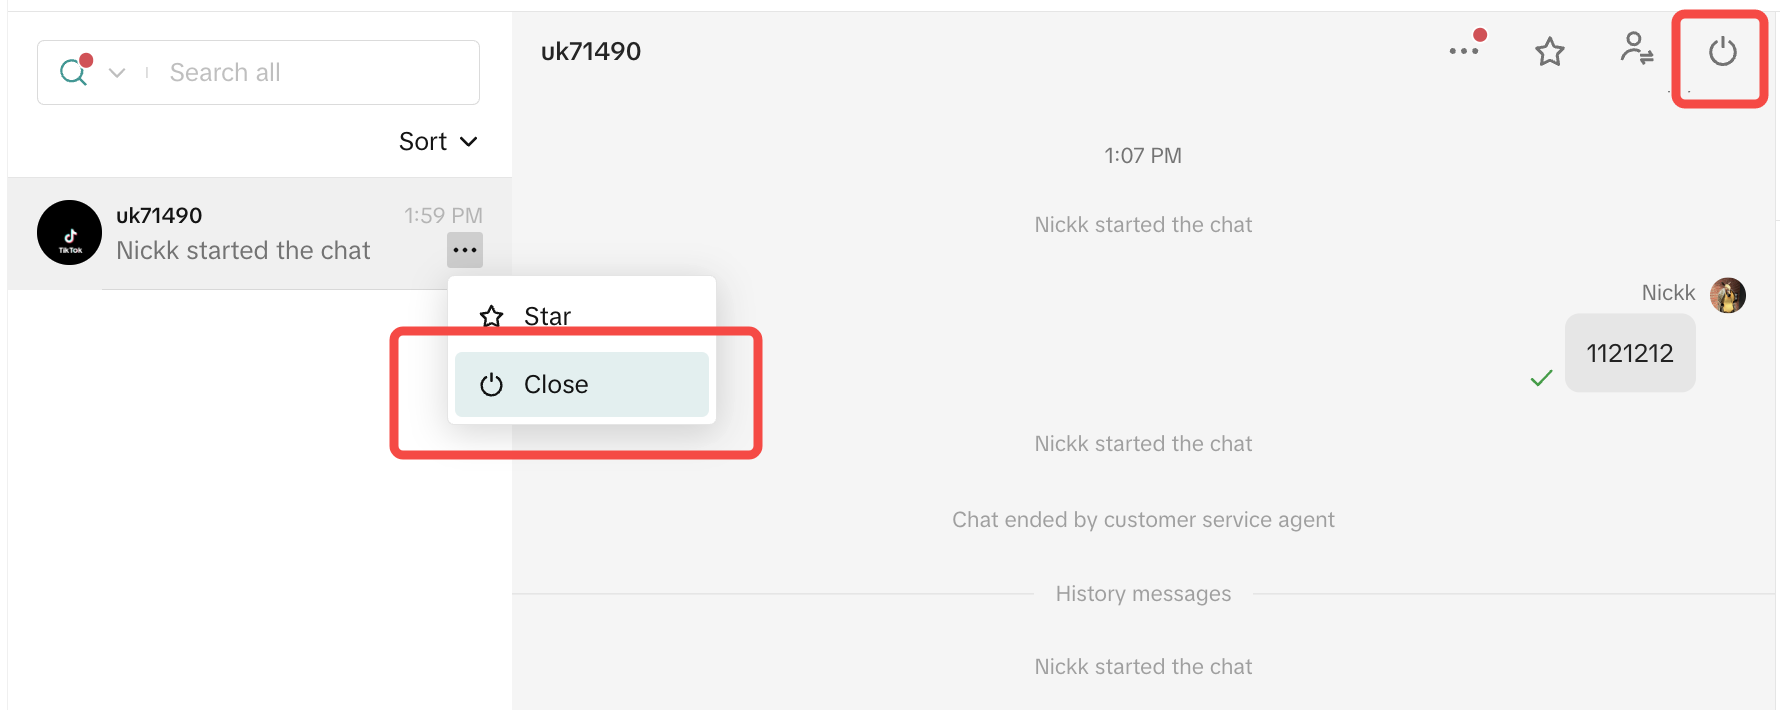Open the three-dot menu on the conversation row

(465, 250)
